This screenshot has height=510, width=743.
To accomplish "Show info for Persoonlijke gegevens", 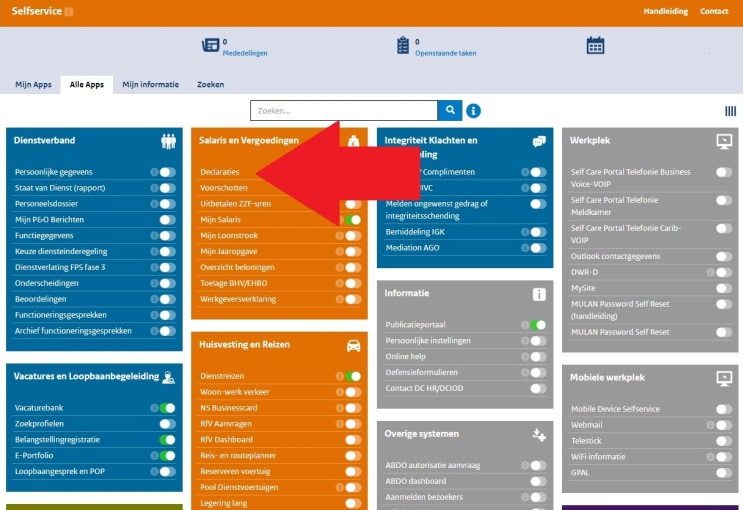I will click(x=154, y=172).
